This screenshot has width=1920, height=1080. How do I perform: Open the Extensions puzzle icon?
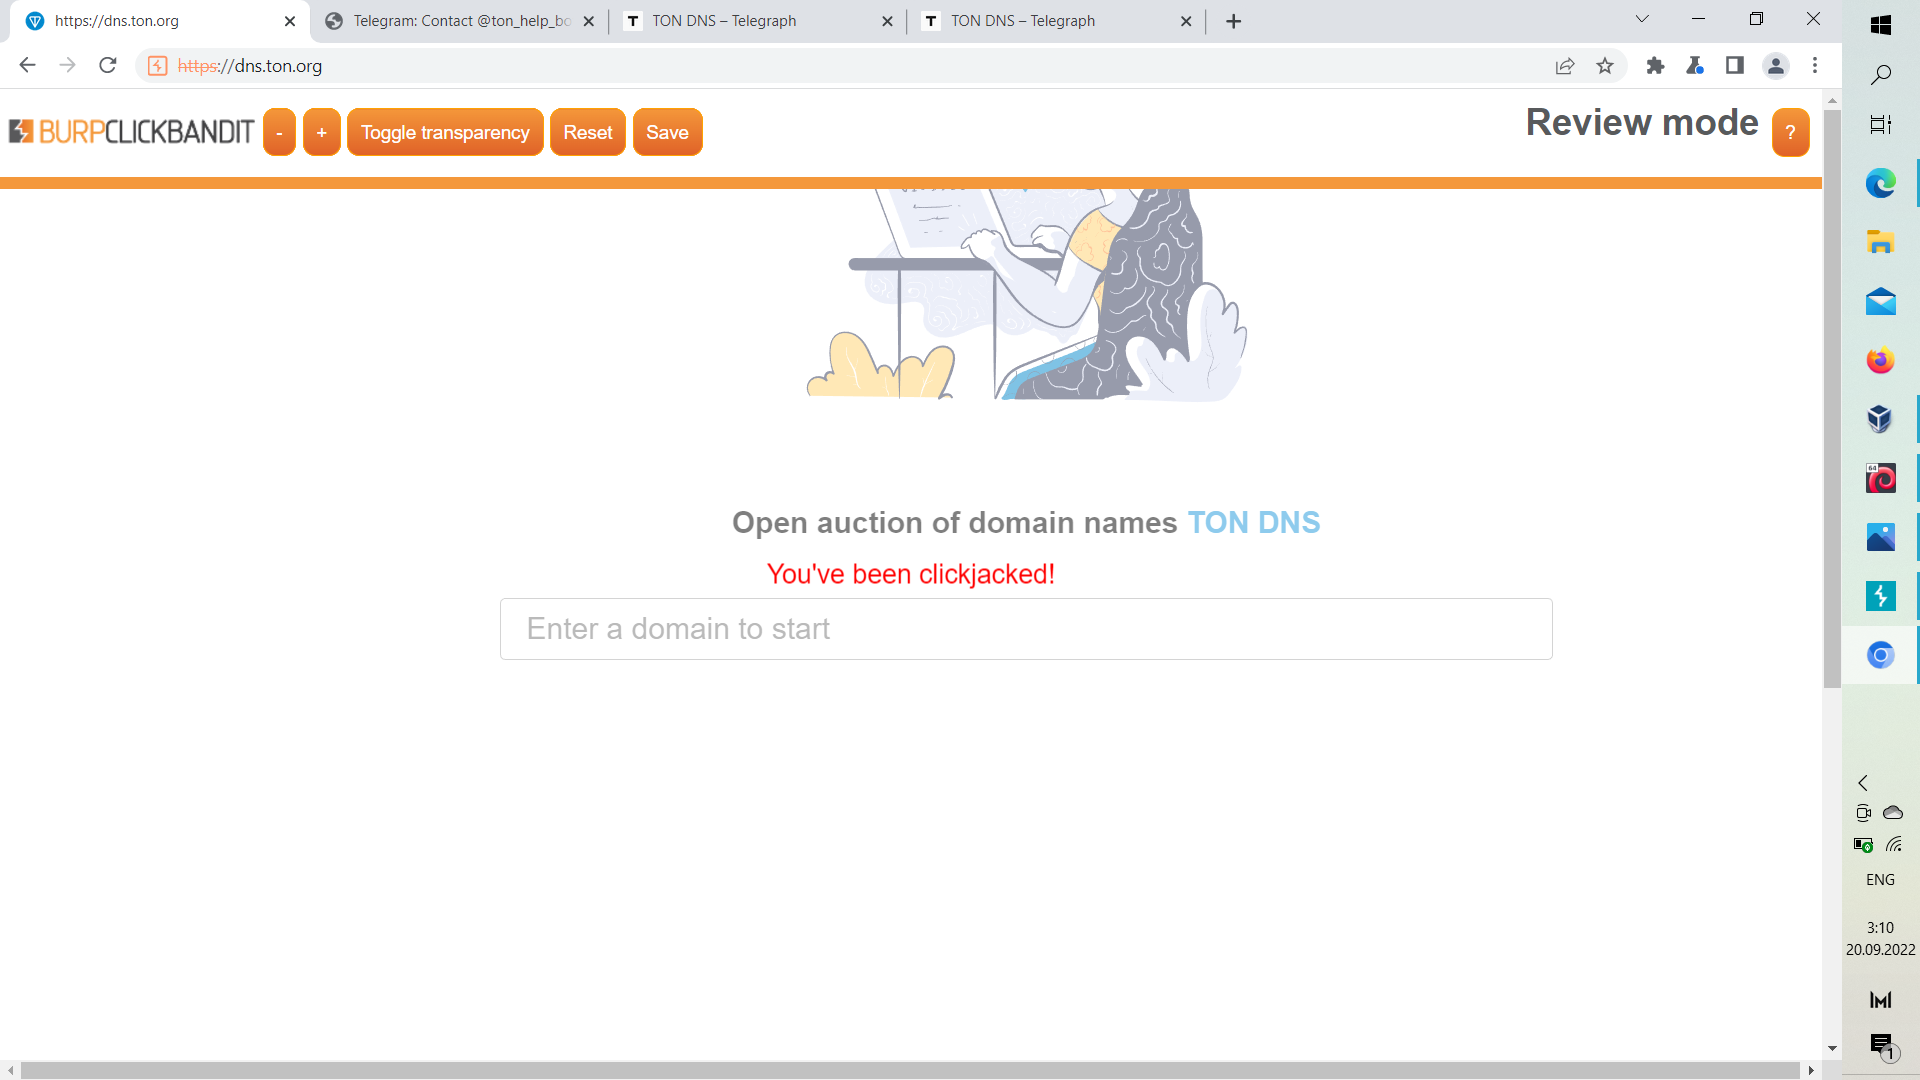[x=1655, y=66]
